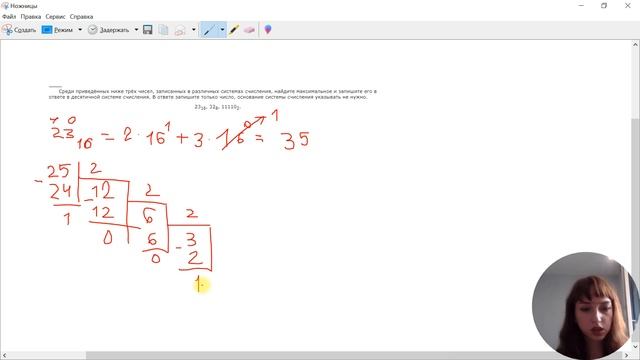
Task: Open the Сервис menu
Action: [56, 17]
